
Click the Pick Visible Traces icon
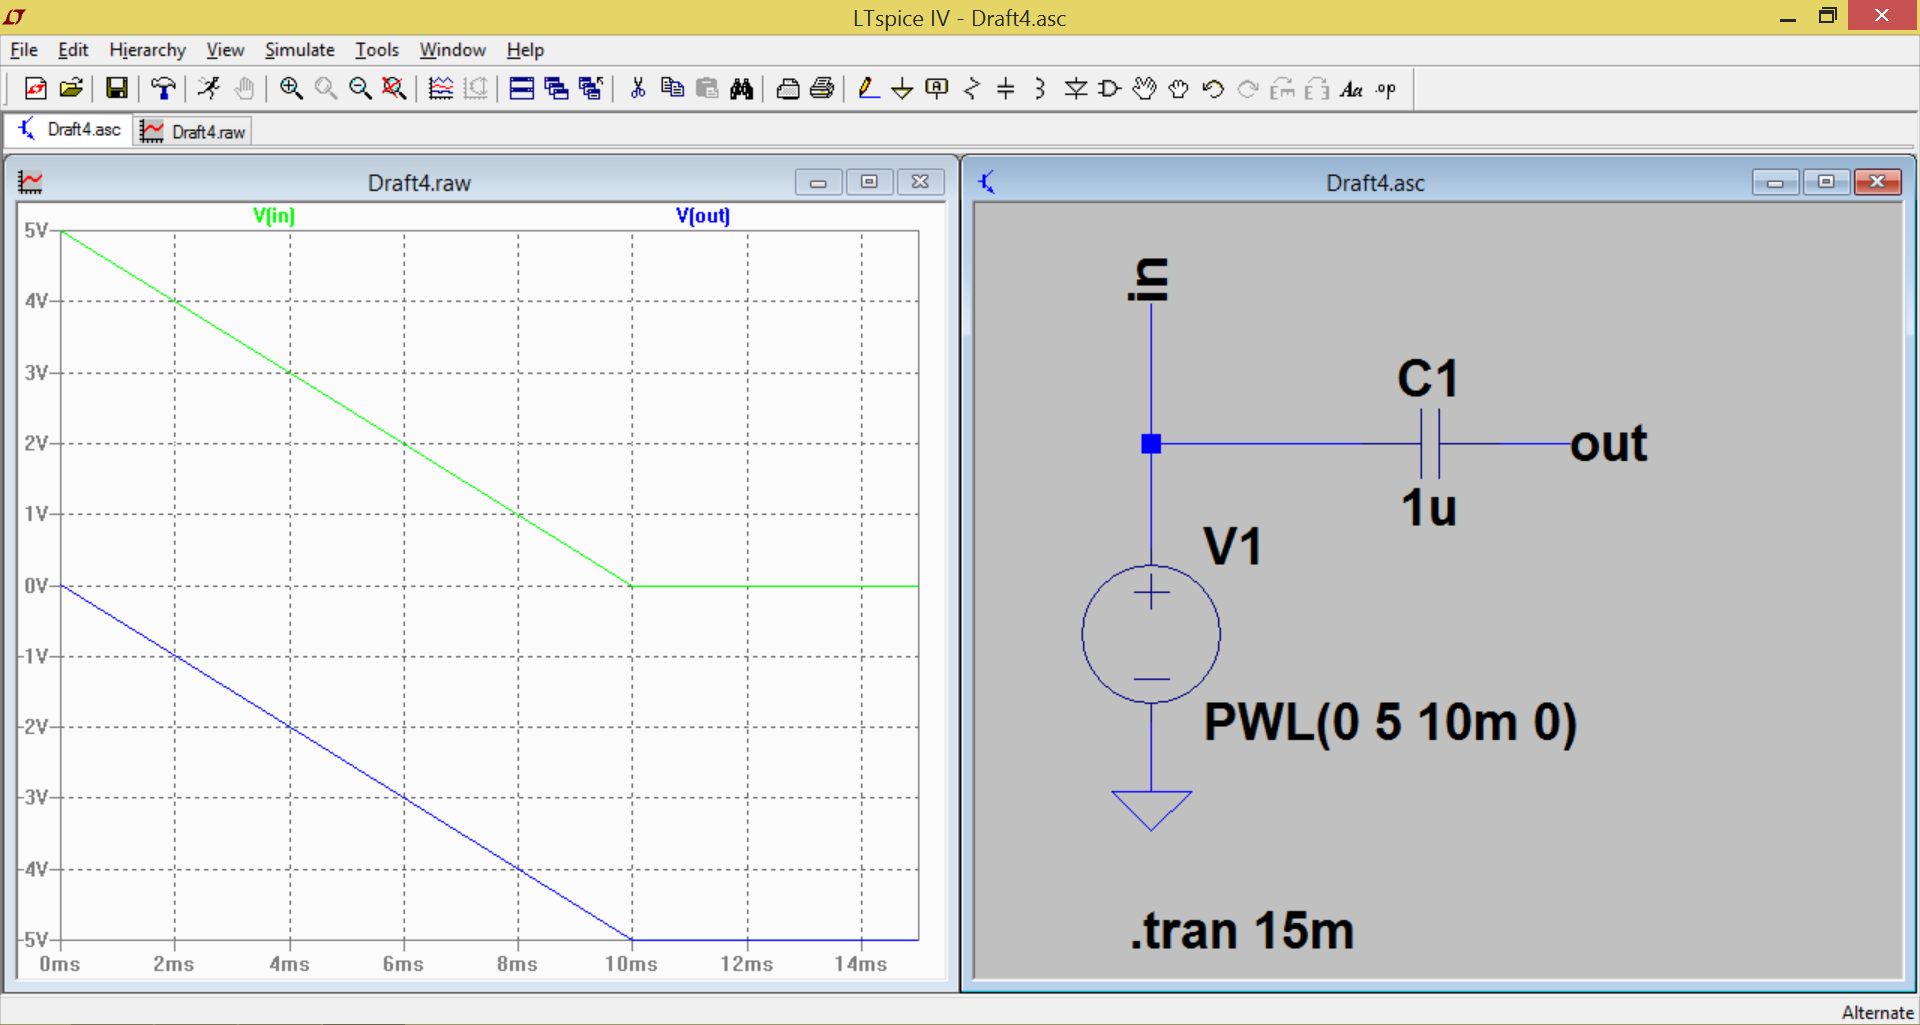pos(441,89)
